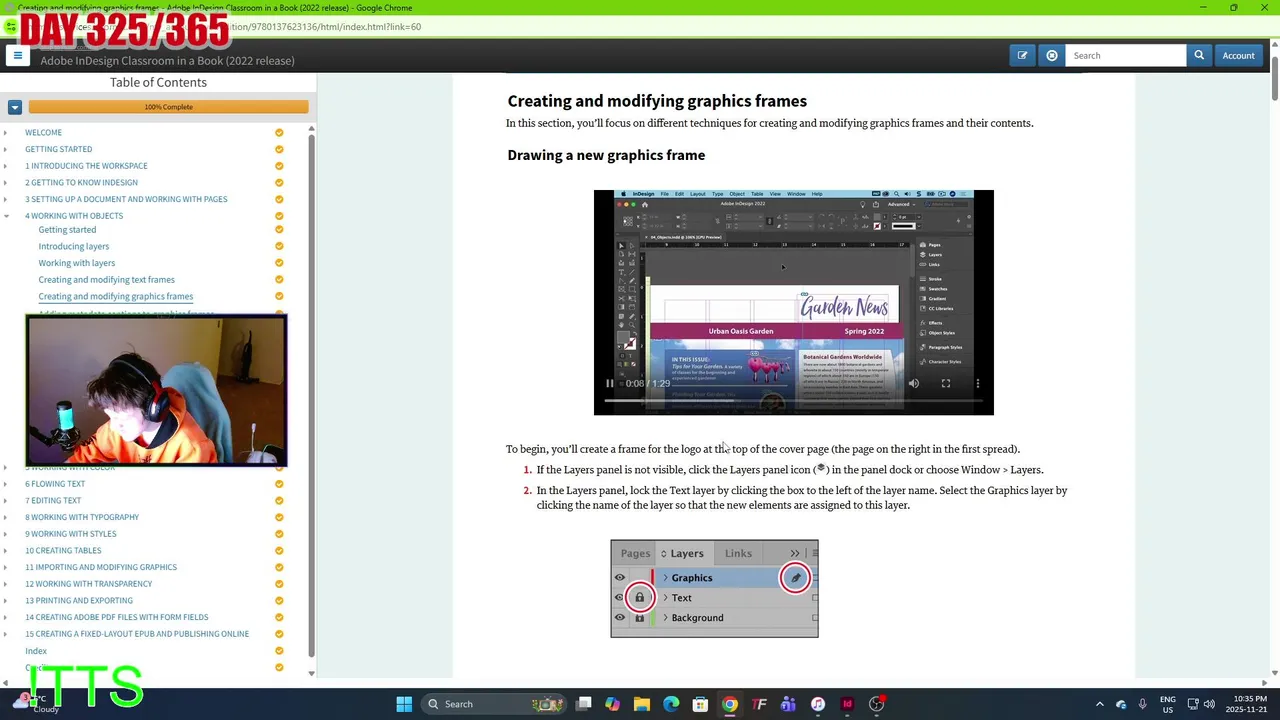Open the volume control in system tray
The height and width of the screenshot is (720, 1280).
click(x=1209, y=704)
